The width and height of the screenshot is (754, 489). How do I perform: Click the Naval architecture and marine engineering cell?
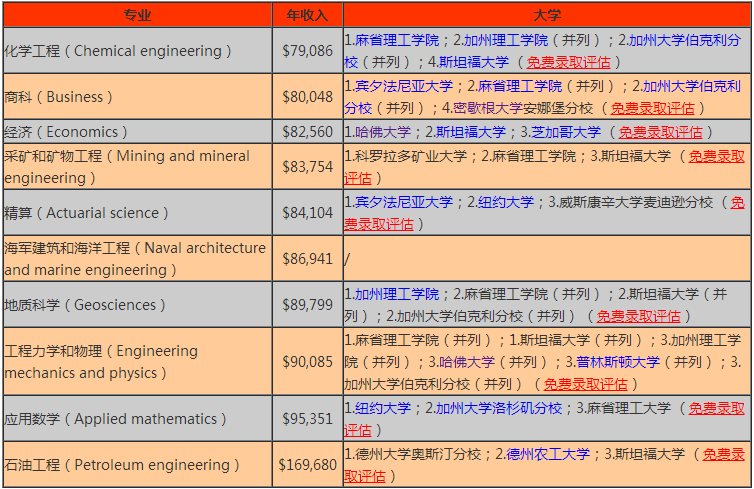(x=138, y=259)
